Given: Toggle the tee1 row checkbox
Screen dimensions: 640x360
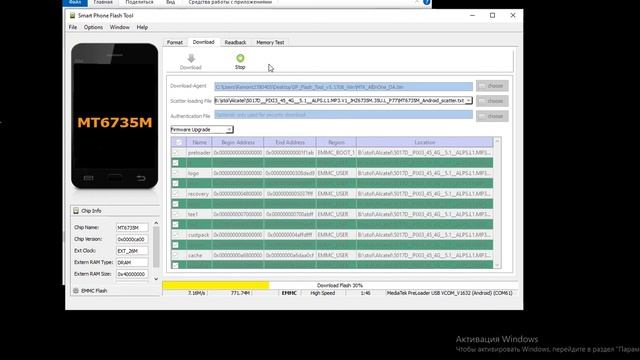Looking at the screenshot, I should (176, 214).
